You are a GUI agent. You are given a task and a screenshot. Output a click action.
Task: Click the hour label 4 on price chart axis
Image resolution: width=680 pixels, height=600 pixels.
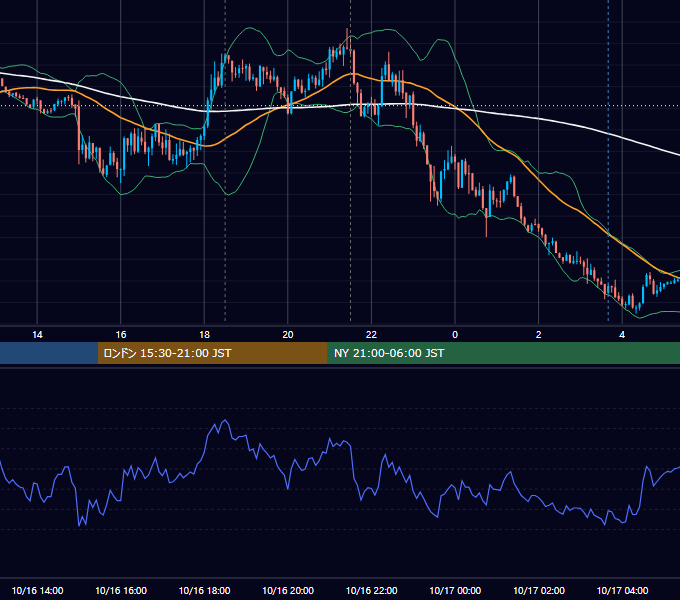click(622, 335)
